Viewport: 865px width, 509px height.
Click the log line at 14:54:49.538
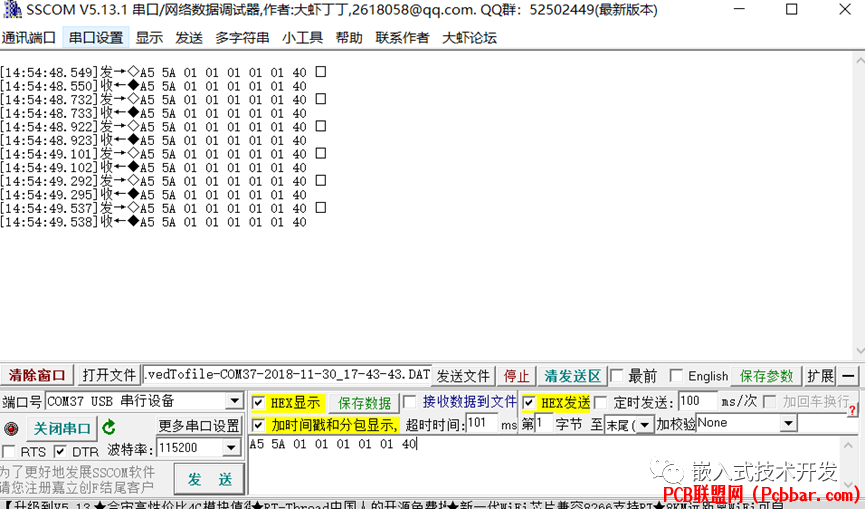(x=153, y=222)
